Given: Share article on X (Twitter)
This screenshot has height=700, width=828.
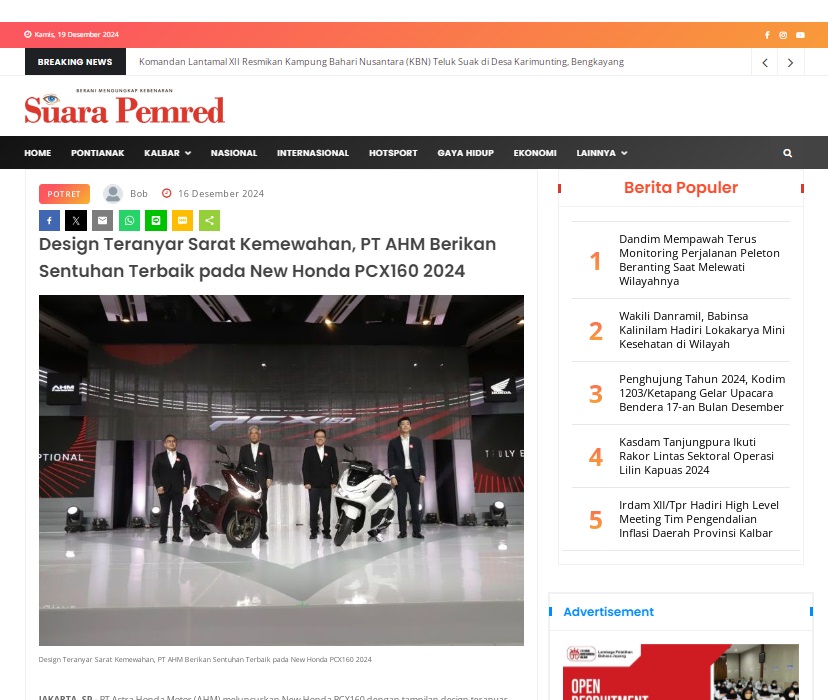Looking at the screenshot, I should [76, 221].
